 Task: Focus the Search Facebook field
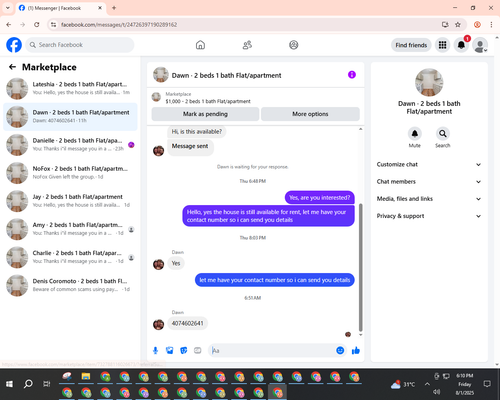80,45
